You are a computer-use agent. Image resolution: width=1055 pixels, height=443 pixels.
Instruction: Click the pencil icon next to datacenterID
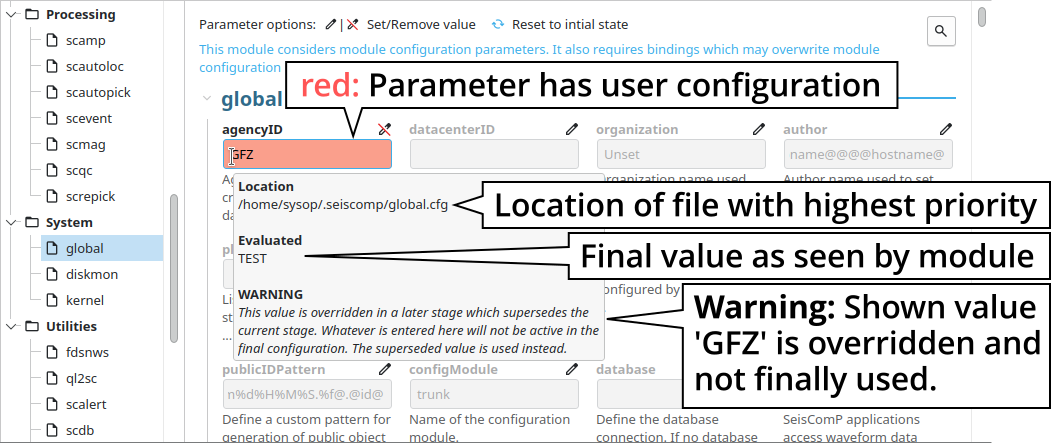coord(572,129)
